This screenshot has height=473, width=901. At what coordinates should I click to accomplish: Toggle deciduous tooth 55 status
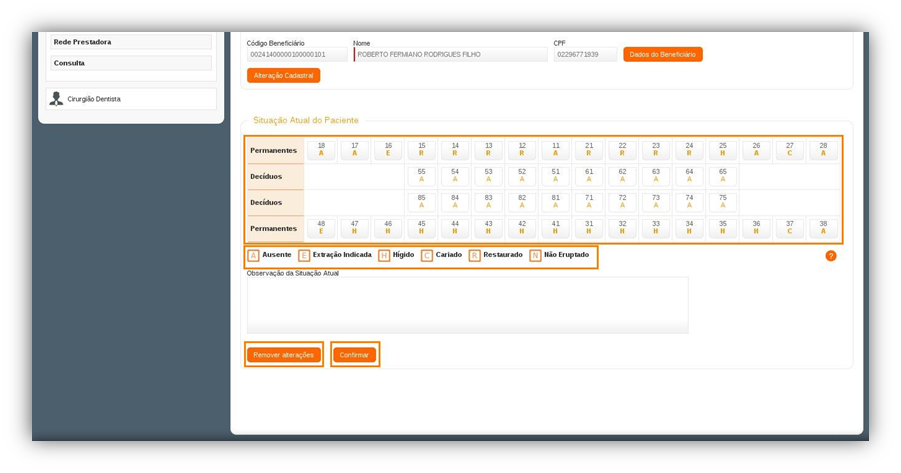pyautogui.click(x=422, y=176)
